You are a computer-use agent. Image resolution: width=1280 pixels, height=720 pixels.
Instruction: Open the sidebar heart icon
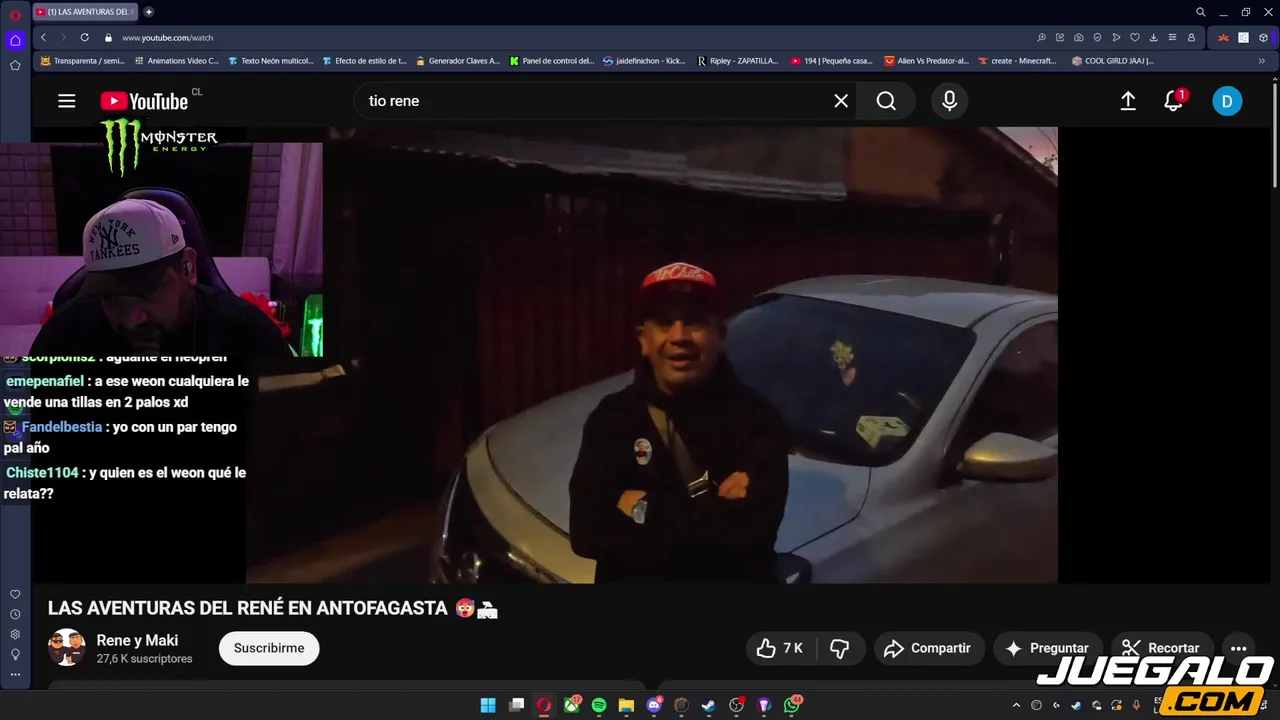click(15, 594)
